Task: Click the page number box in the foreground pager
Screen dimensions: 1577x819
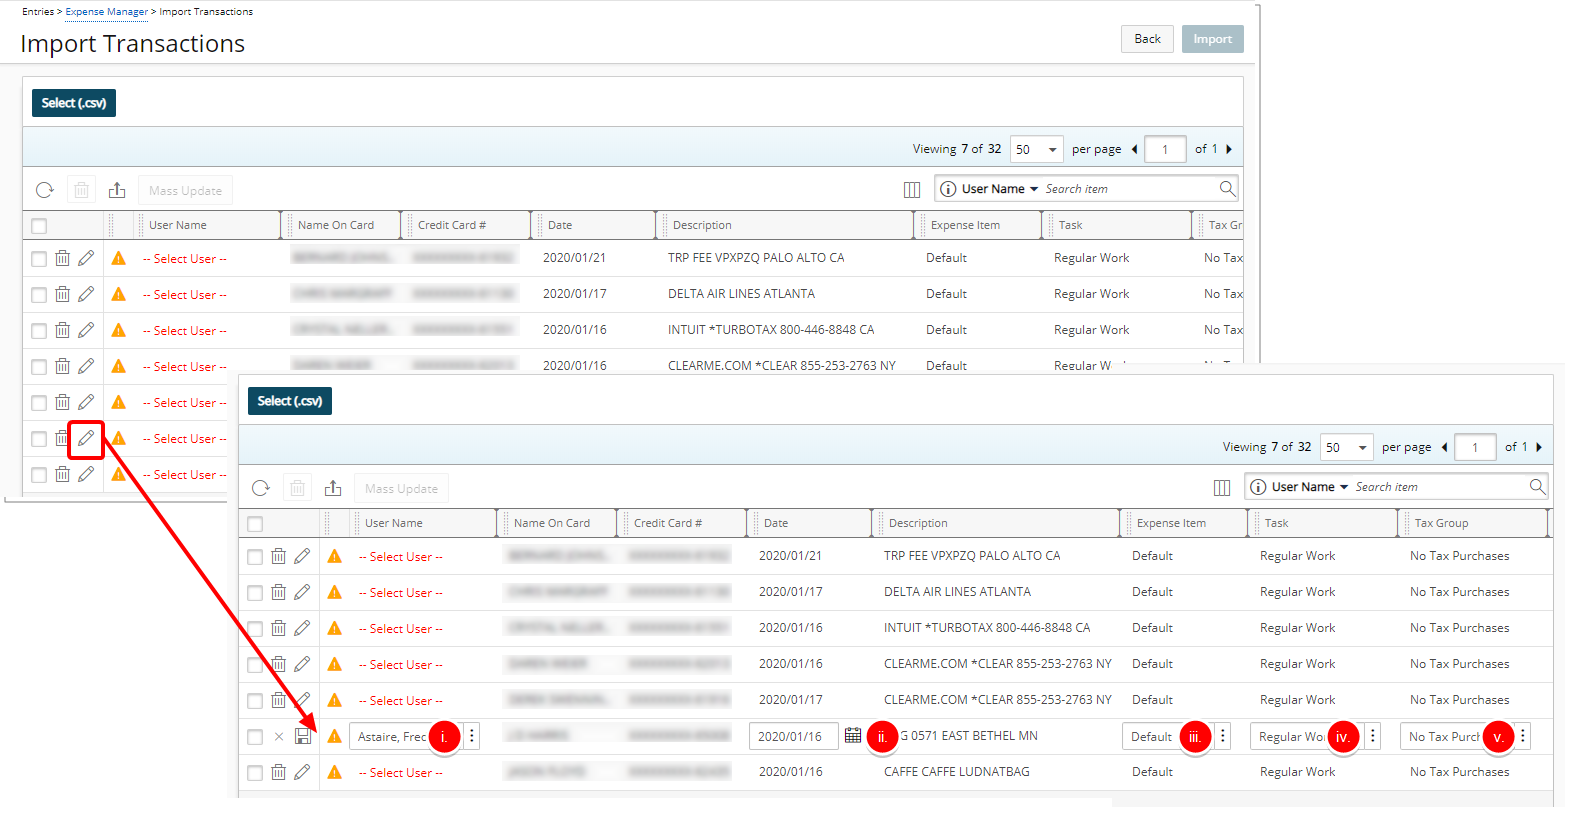Action: click(x=1475, y=447)
